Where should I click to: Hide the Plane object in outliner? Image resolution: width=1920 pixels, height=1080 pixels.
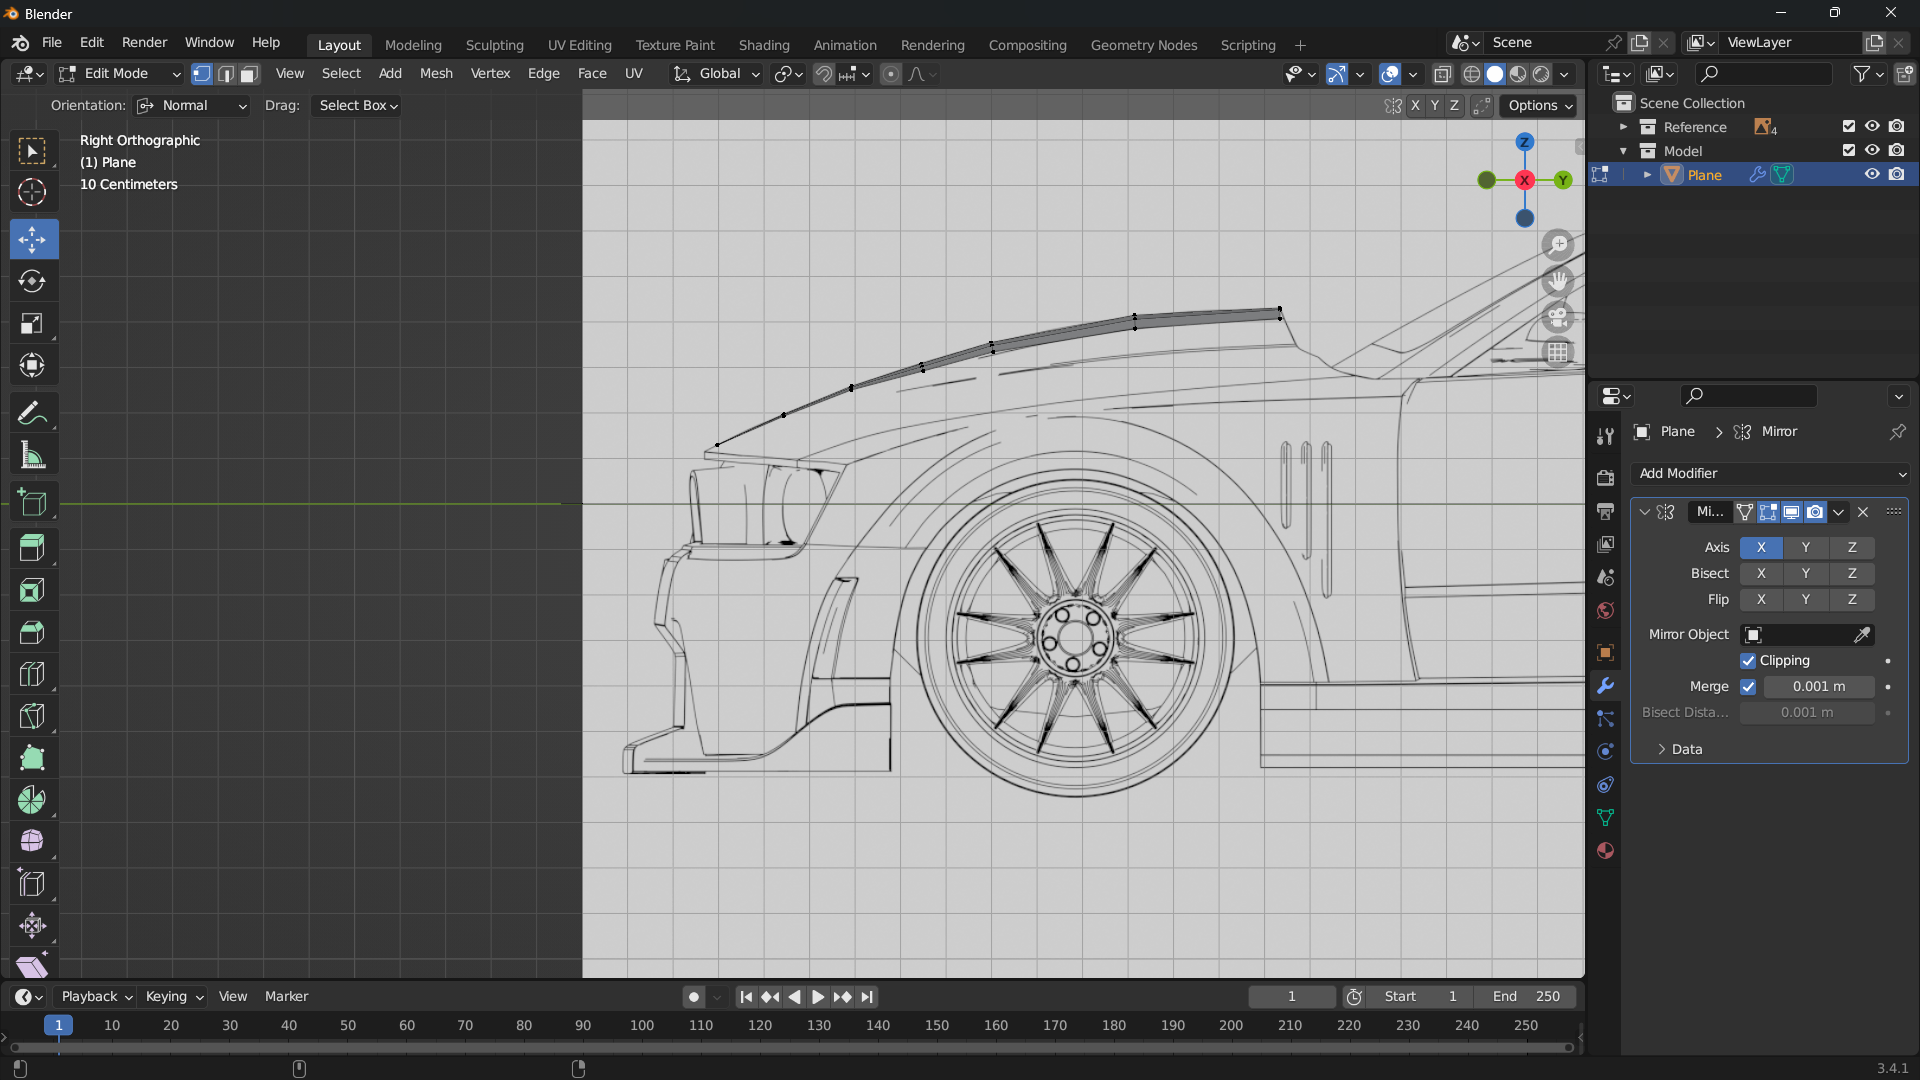[x=1872, y=174]
